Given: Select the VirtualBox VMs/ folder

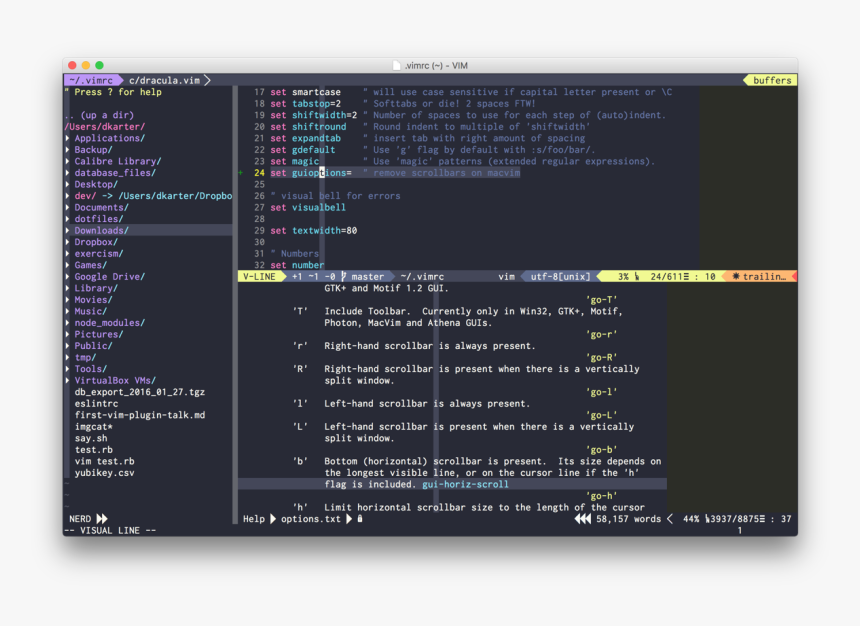Looking at the screenshot, I should tap(115, 380).
